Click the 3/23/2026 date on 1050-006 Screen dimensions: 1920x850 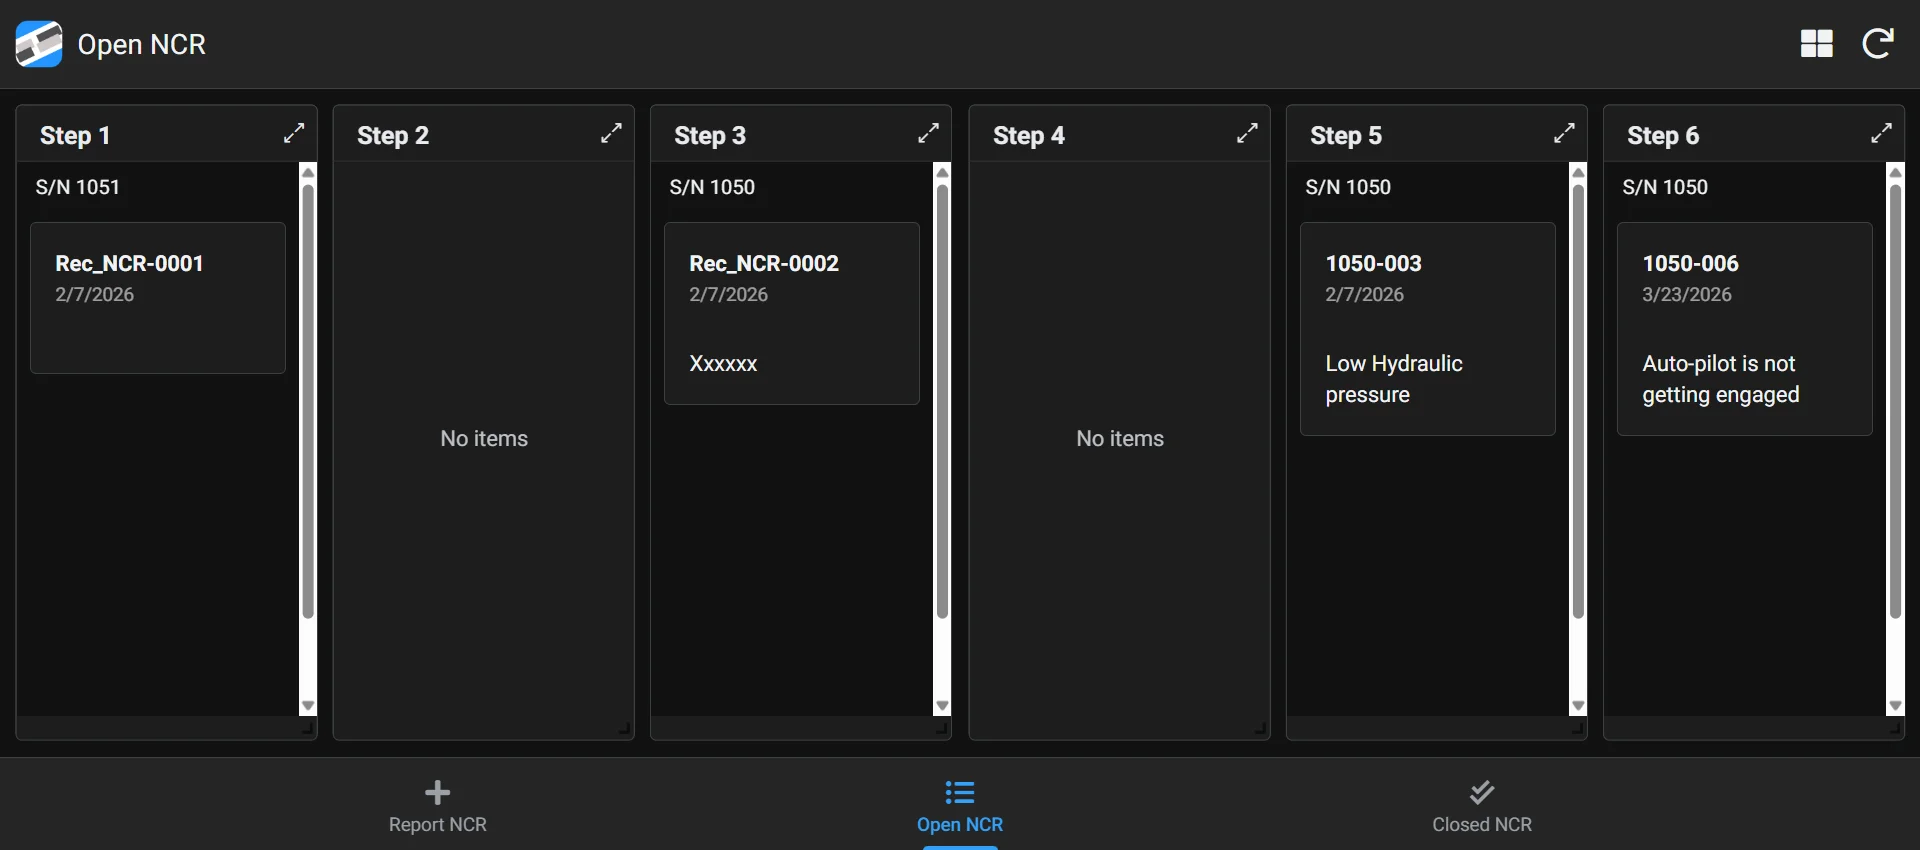click(1687, 294)
